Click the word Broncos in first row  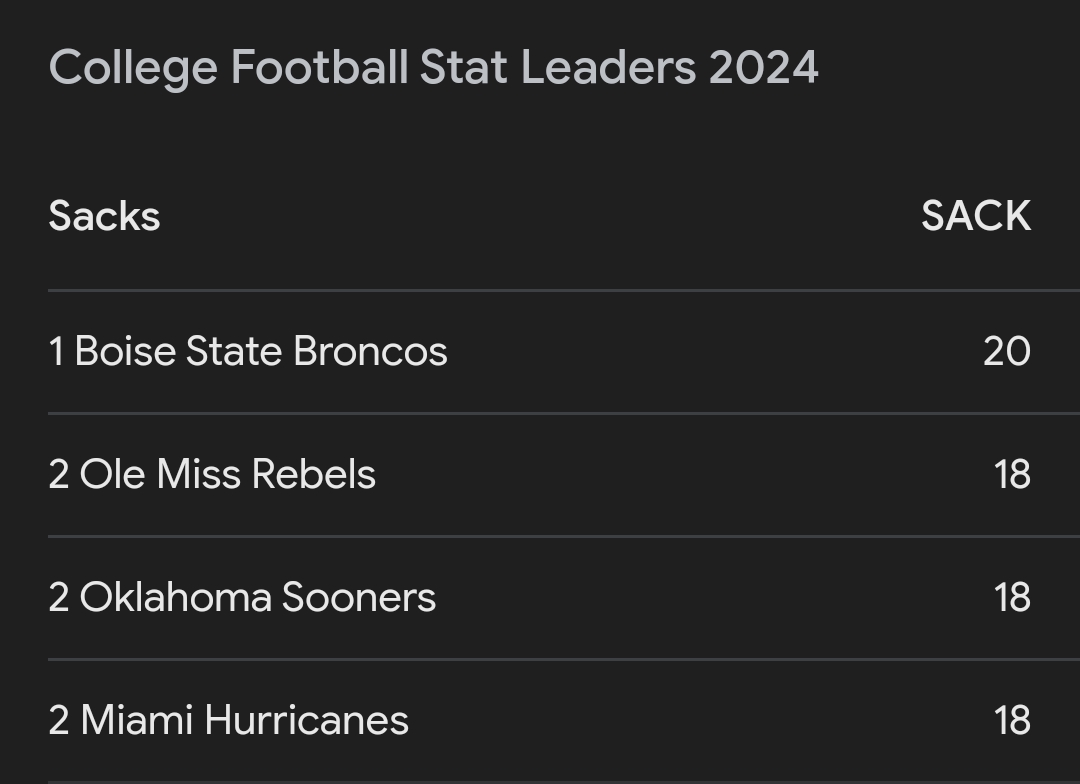click(x=371, y=351)
